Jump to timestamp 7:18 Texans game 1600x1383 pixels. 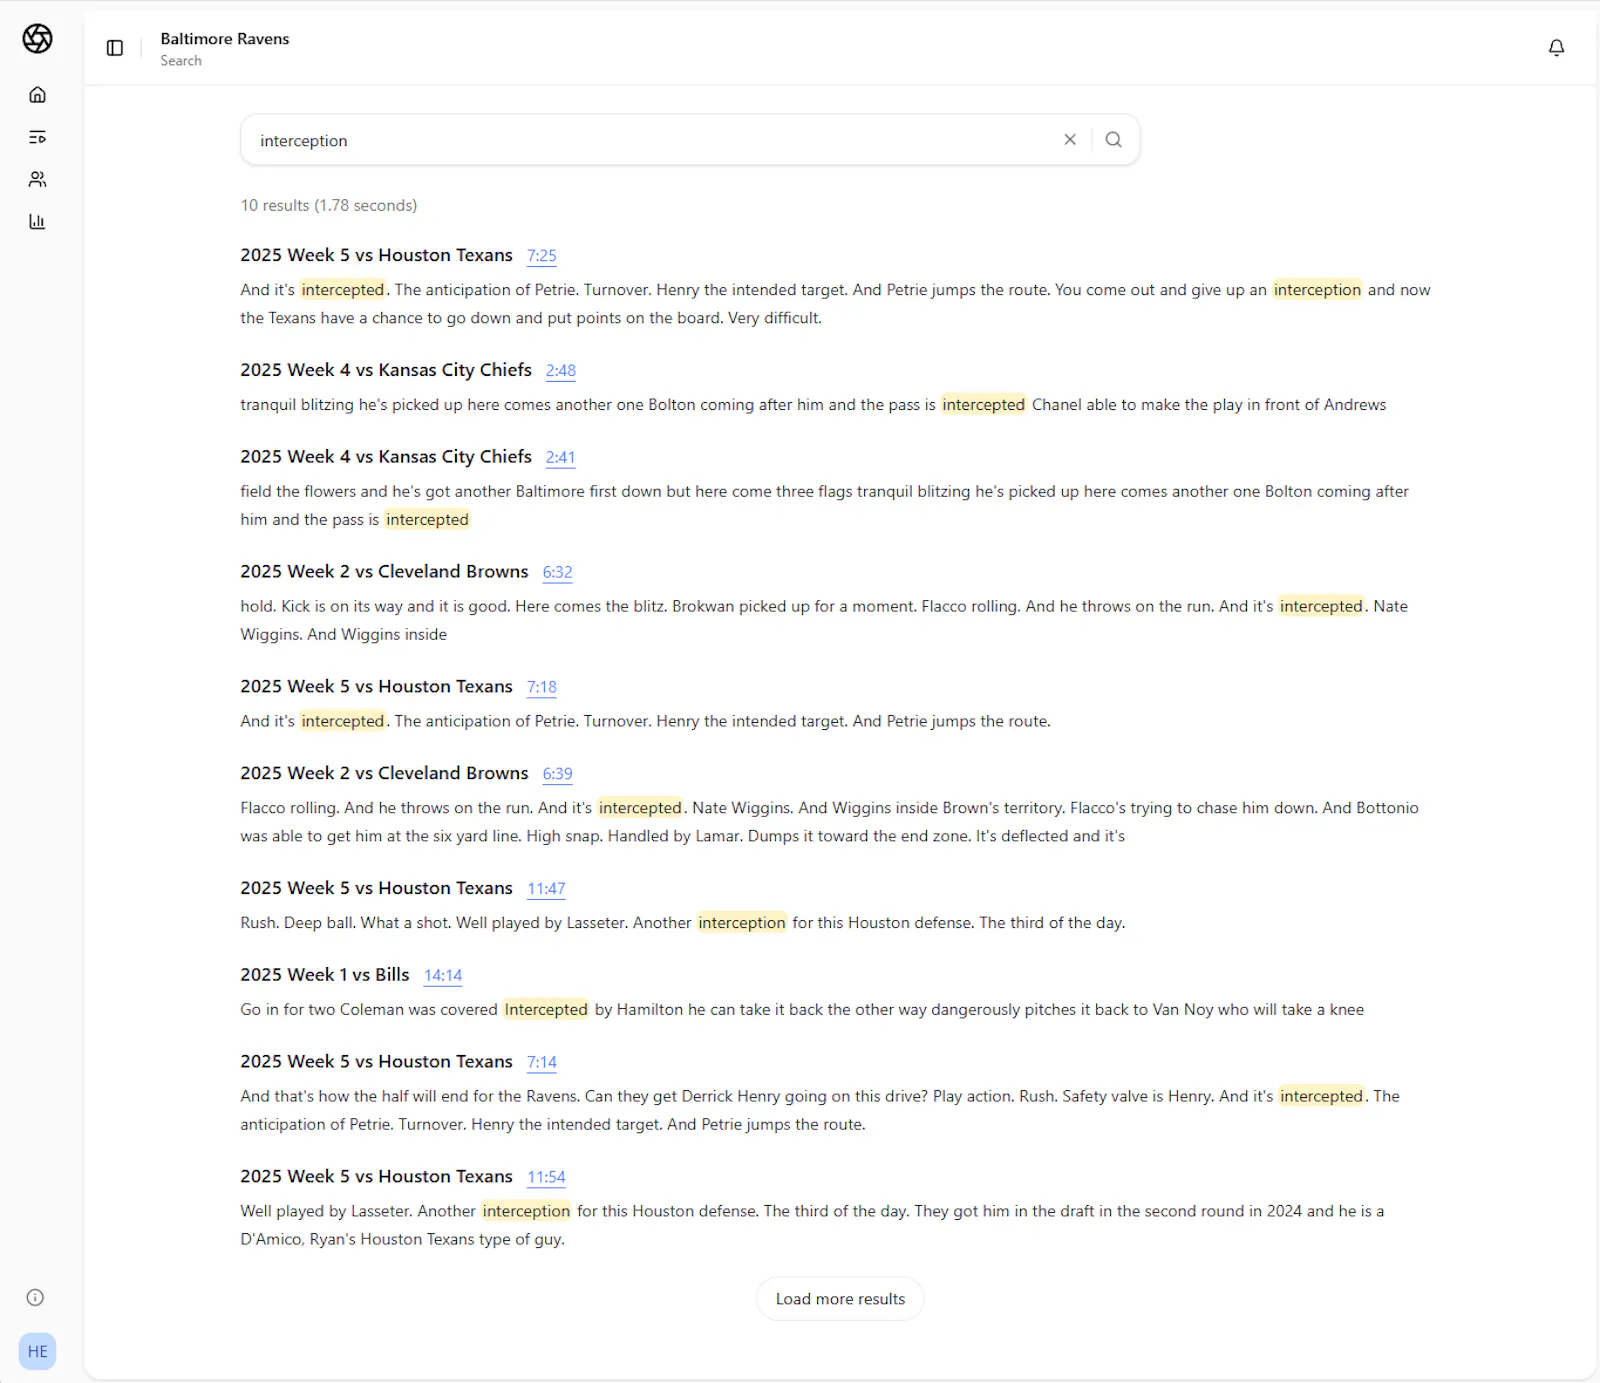click(541, 688)
